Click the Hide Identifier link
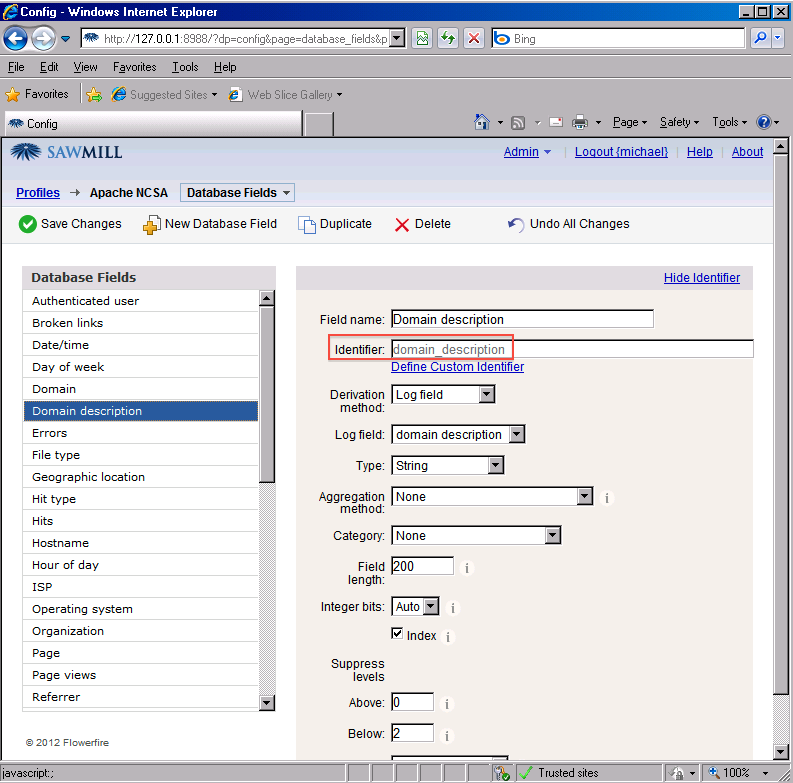Image resolution: width=793 pixels, height=783 pixels. (701, 278)
